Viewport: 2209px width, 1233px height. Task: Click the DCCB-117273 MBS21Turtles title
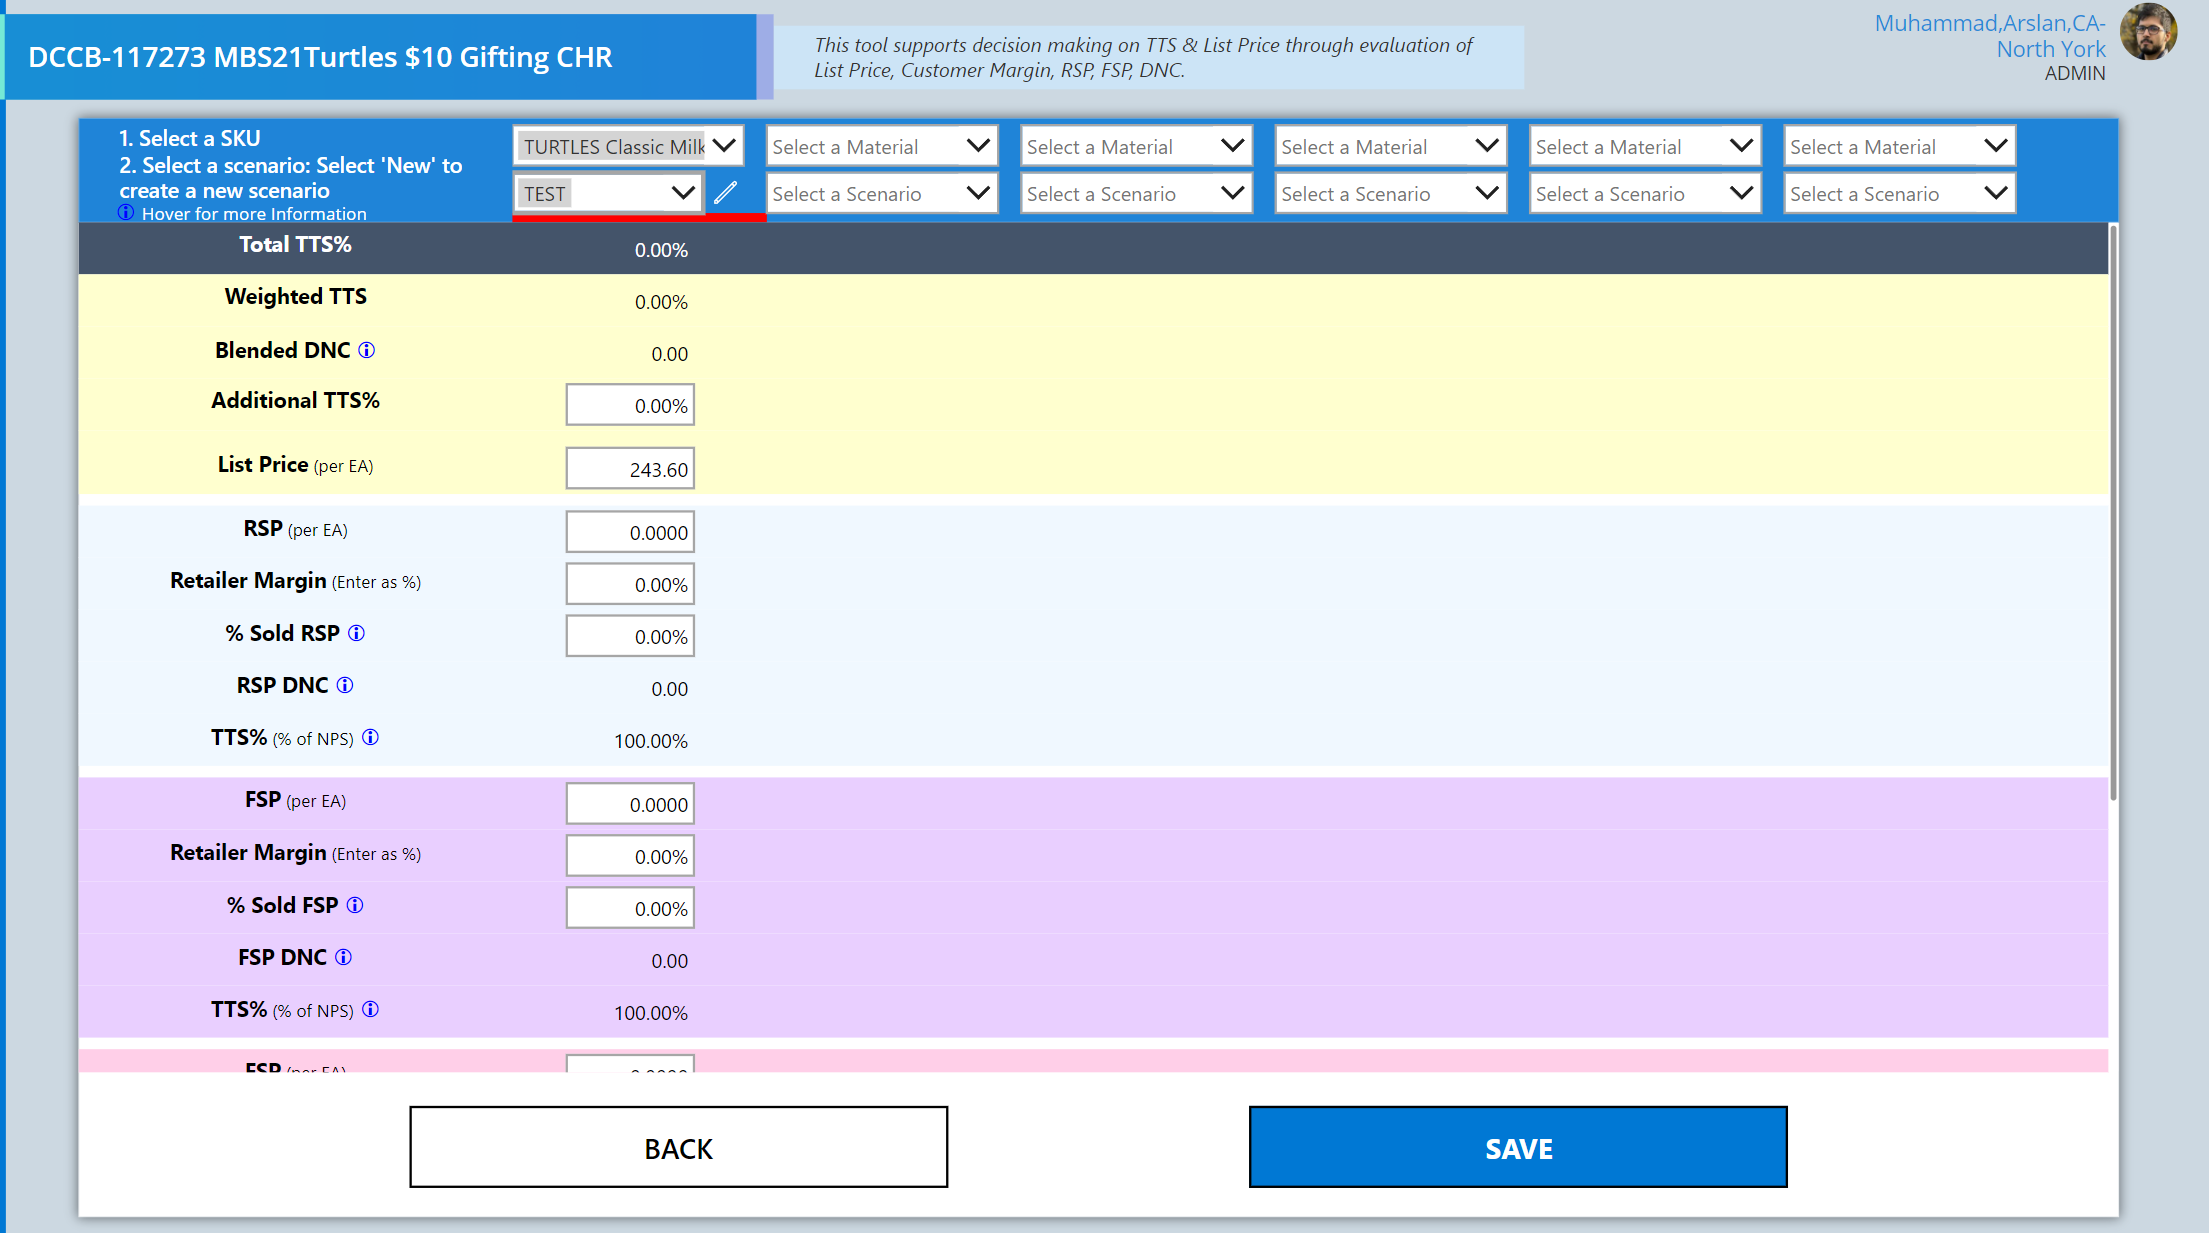(320, 57)
